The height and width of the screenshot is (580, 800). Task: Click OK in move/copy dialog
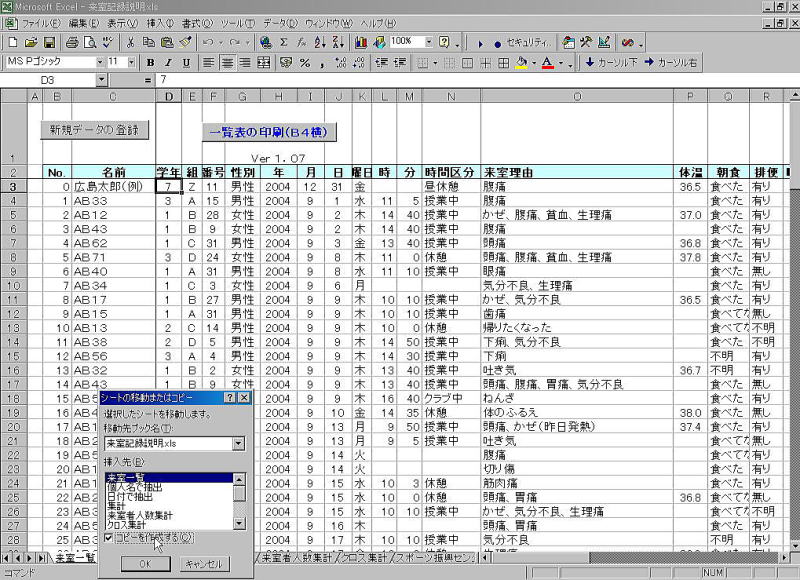pyautogui.click(x=145, y=564)
